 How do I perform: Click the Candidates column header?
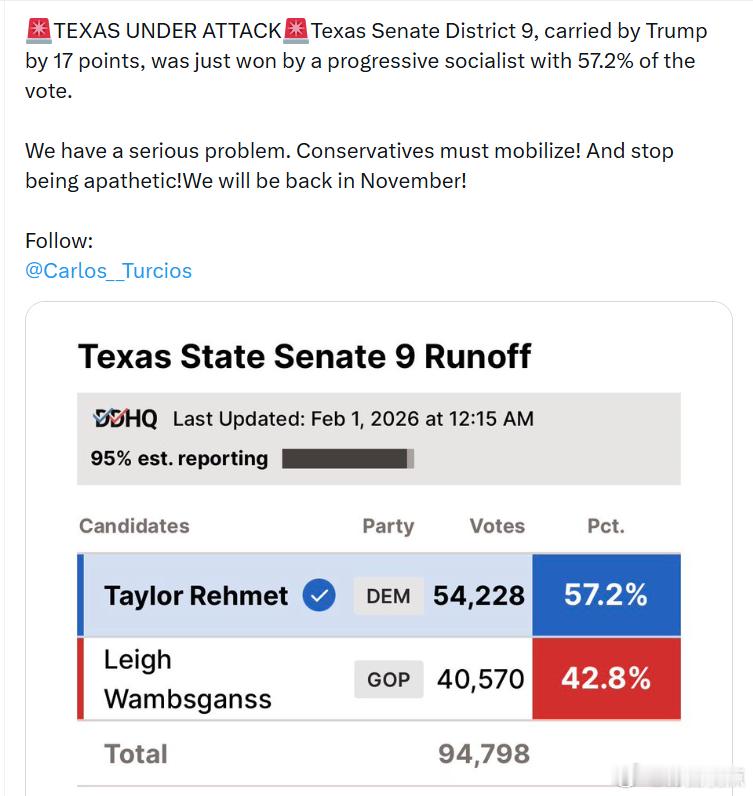[x=134, y=526]
